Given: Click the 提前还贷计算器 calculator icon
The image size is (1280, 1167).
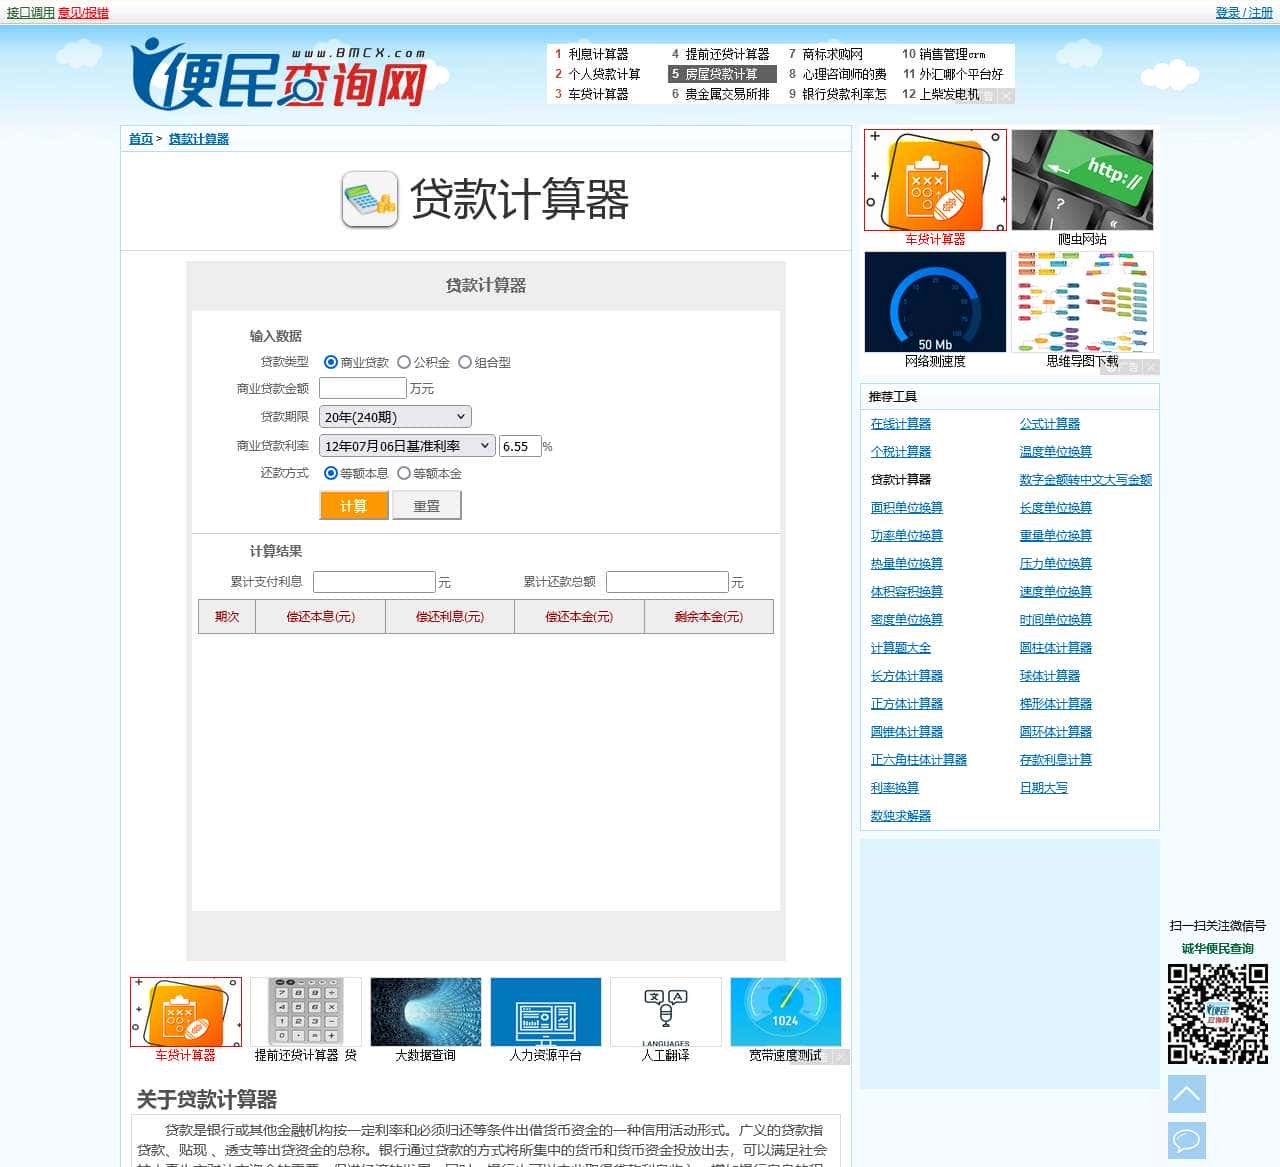Looking at the screenshot, I should (306, 1012).
